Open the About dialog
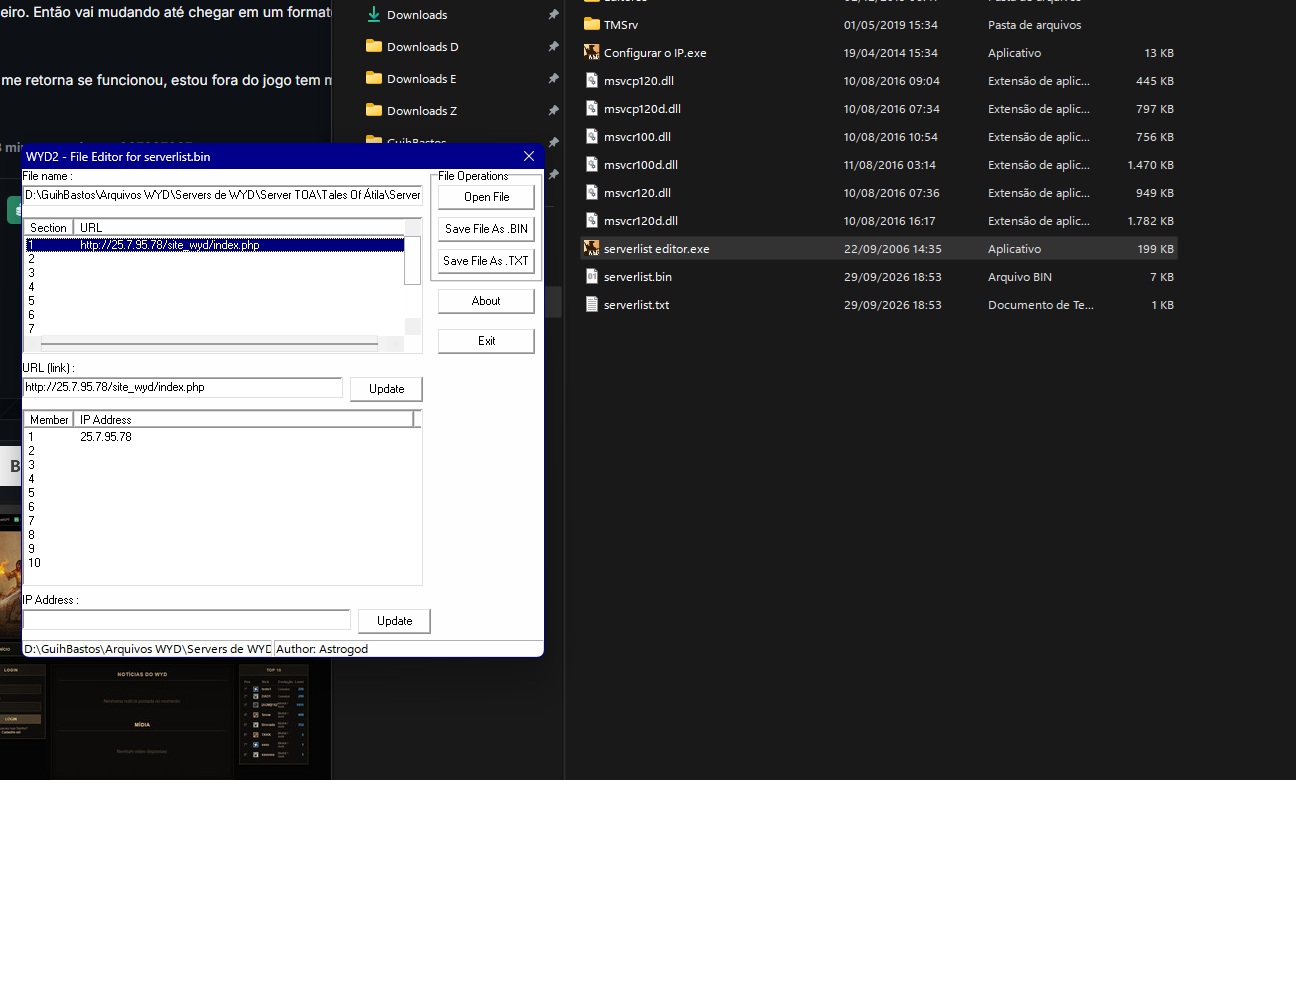 pyautogui.click(x=486, y=301)
